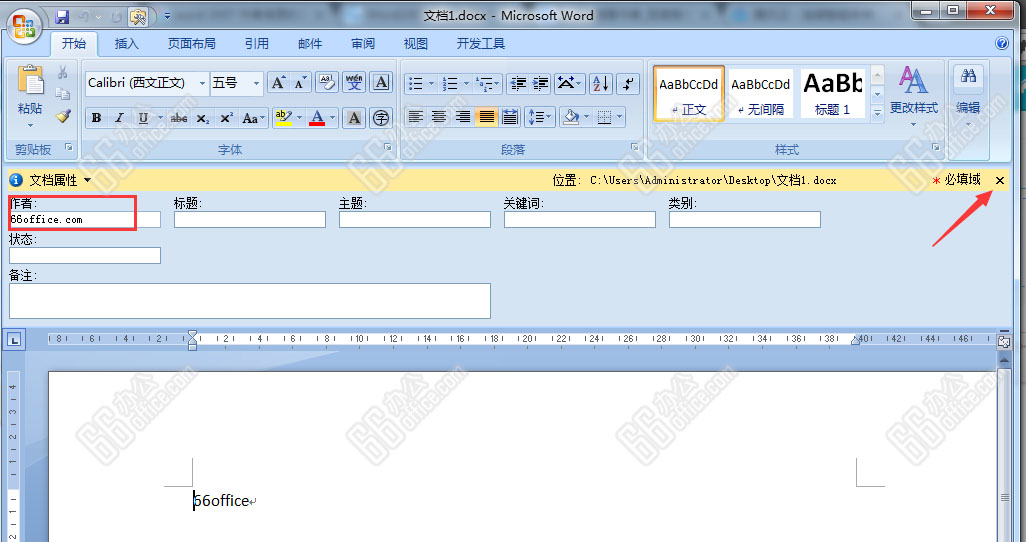Center align the text
This screenshot has height=542, width=1026.
point(439,118)
